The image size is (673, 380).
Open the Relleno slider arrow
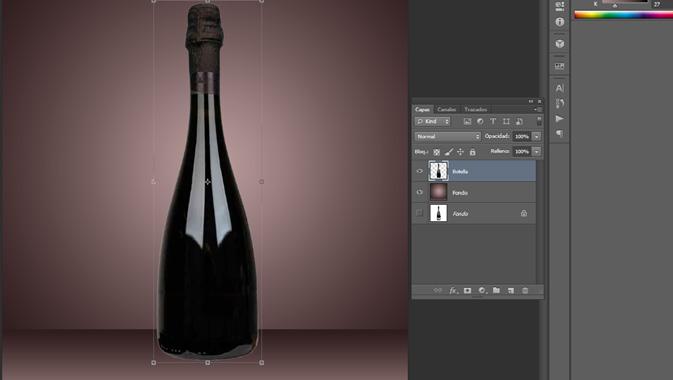[x=537, y=152]
